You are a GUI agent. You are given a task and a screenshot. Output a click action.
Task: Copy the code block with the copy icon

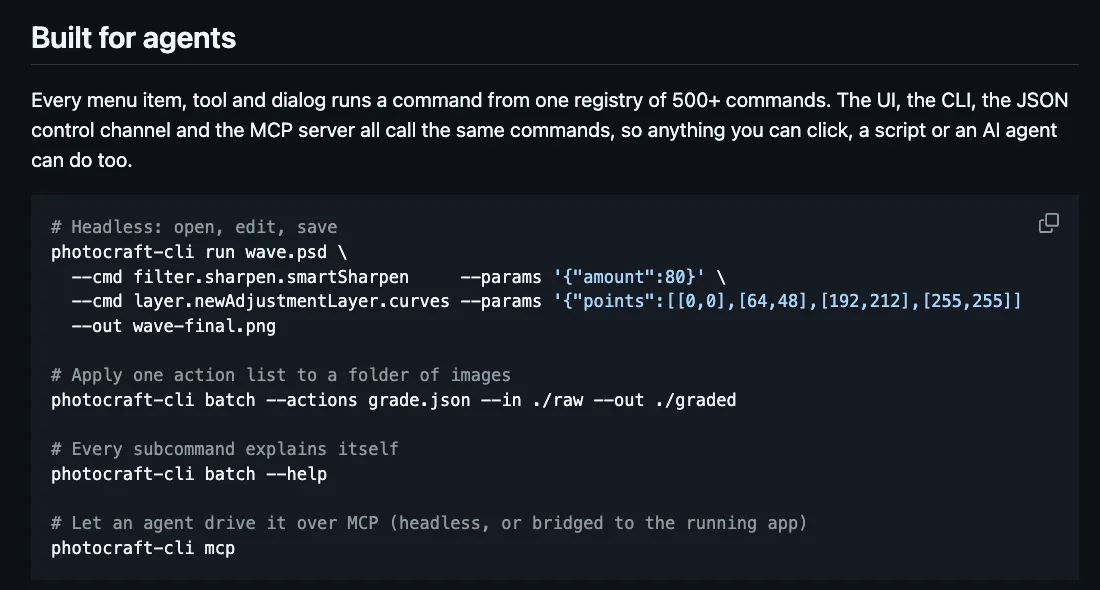coord(1049,223)
